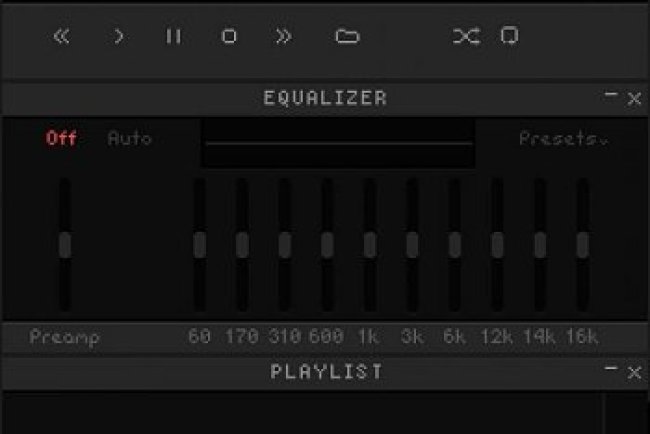Viewport: 650px width, 434px height.
Task: Enable Auto equalizer mode
Action: [x=129, y=139]
